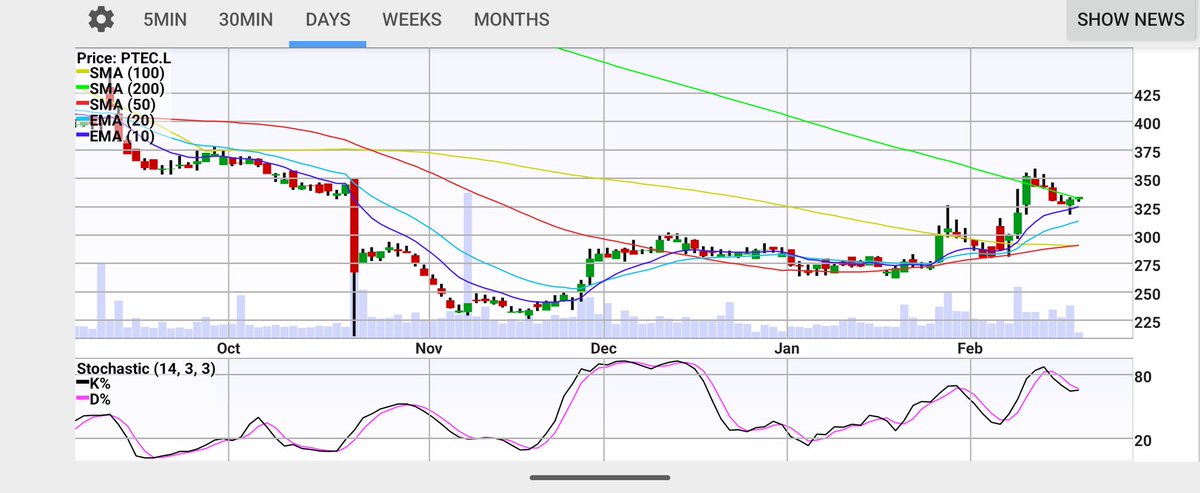Screen dimensions: 1200x493
Task: Switch to the 30MIN timeframe tab
Action: (x=247, y=19)
